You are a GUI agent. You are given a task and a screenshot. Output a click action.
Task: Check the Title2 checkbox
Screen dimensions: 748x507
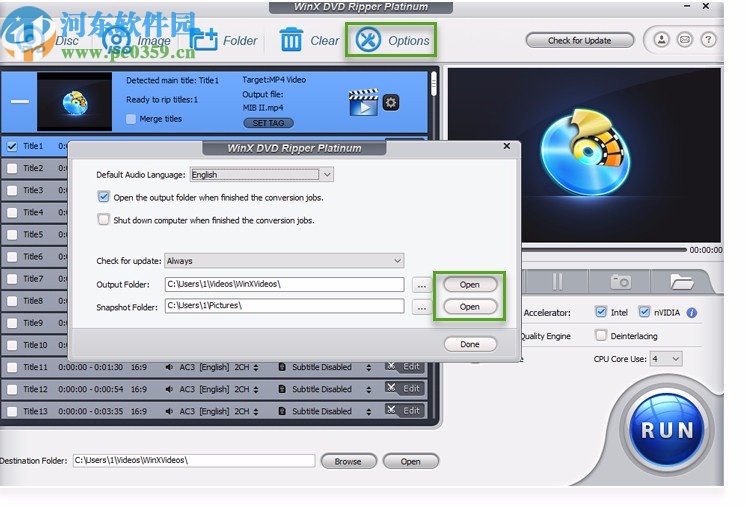coord(12,168)
